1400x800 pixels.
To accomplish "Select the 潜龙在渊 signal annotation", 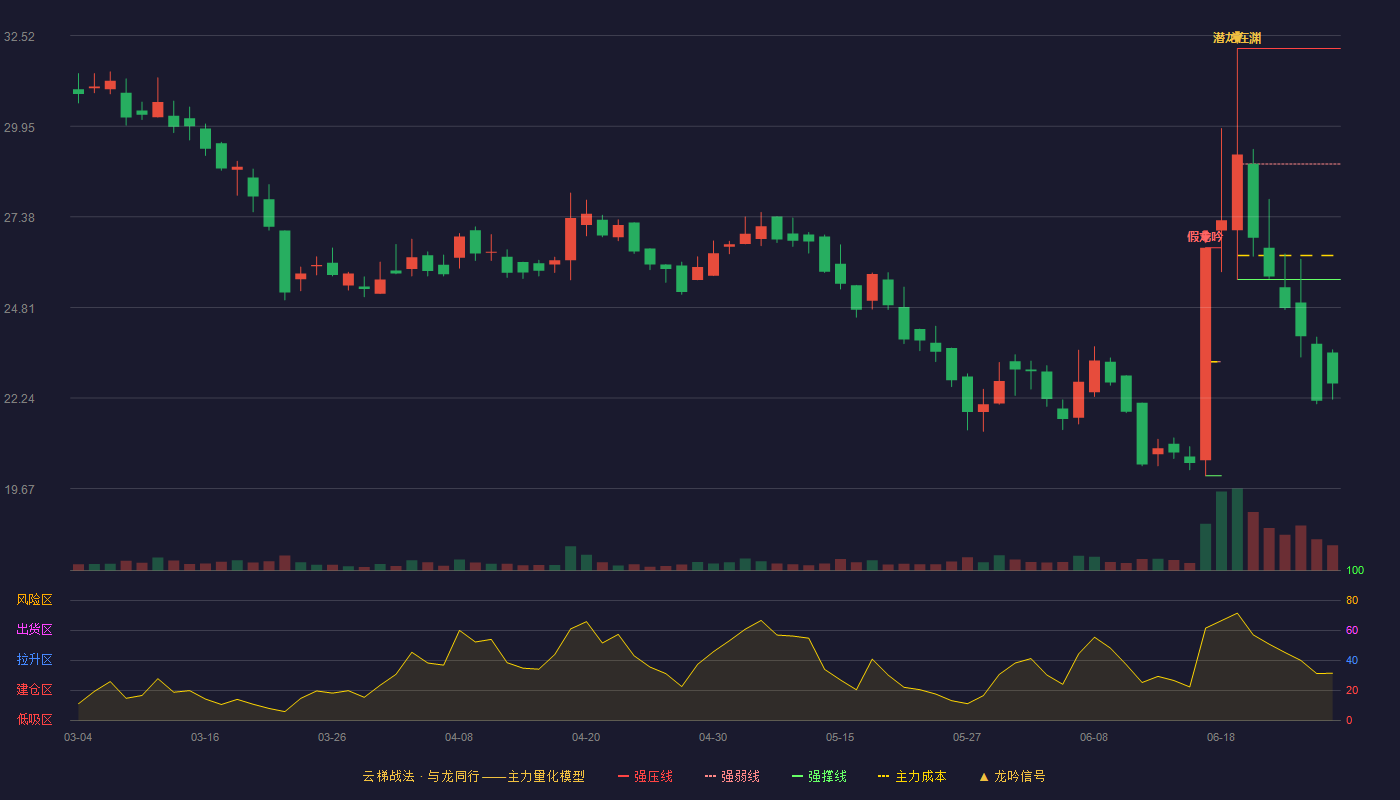I will tap(1237, 38).
